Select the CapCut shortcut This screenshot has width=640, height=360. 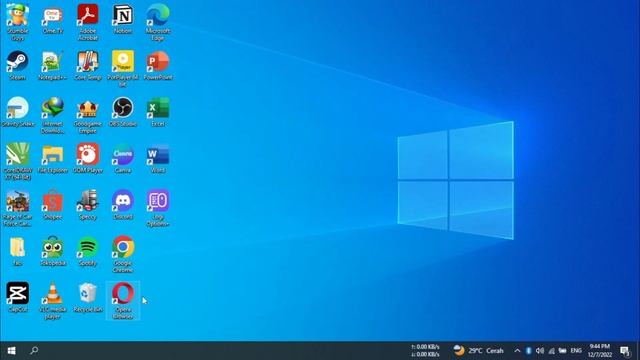click(x=18, y=297)
